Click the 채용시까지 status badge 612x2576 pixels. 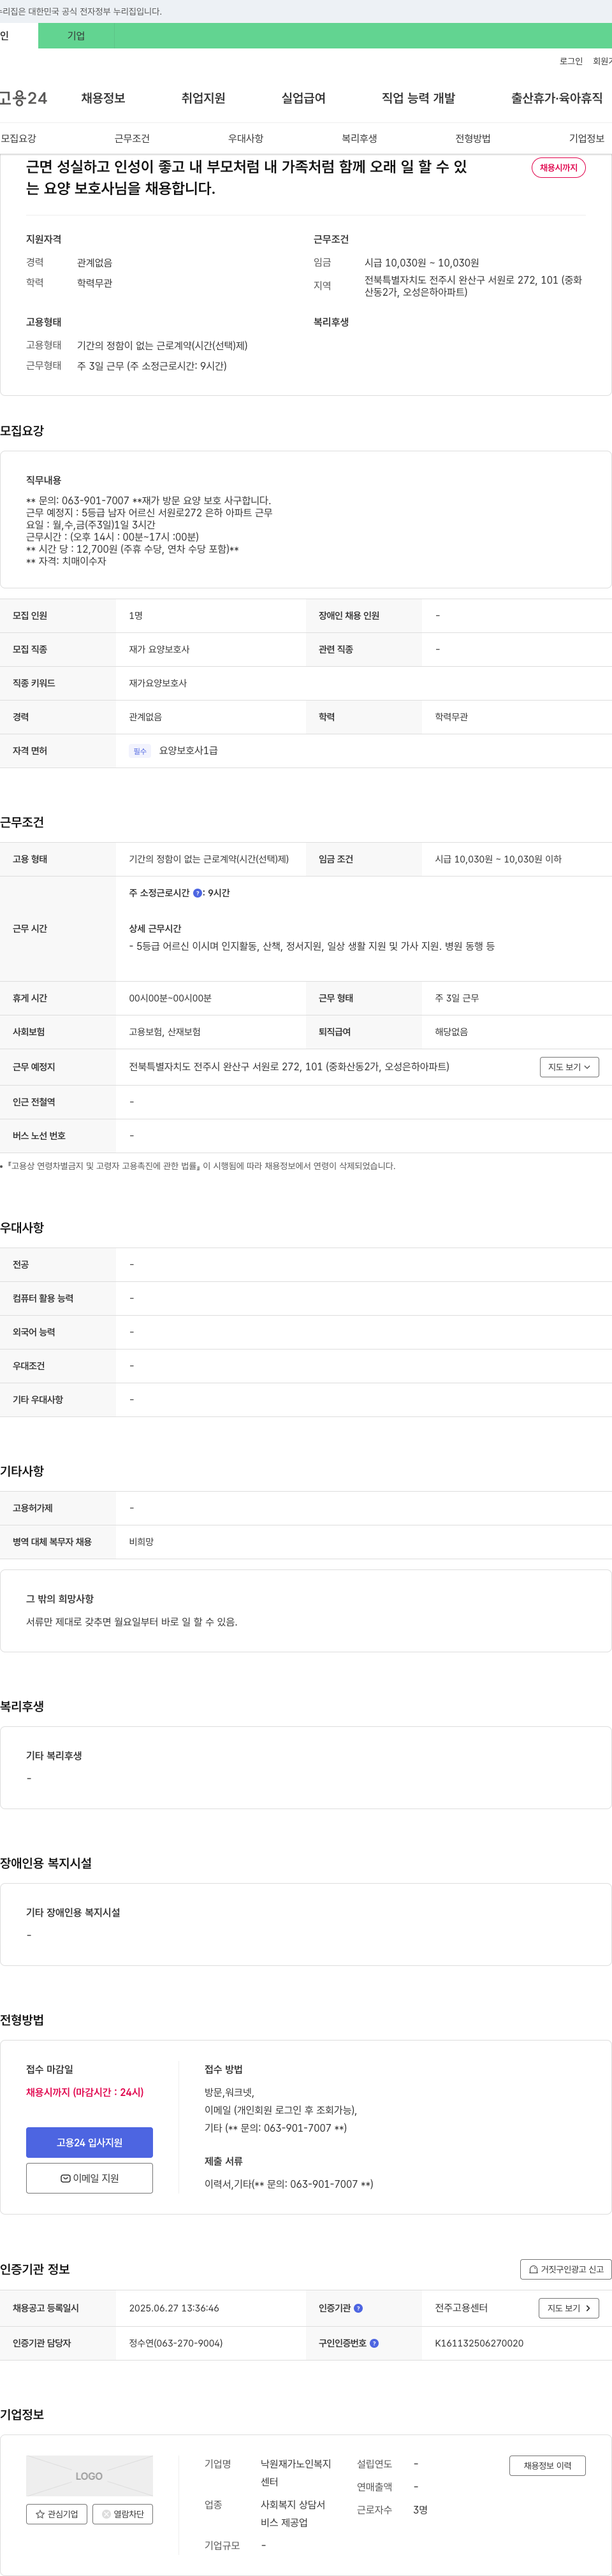pos(558,168)
